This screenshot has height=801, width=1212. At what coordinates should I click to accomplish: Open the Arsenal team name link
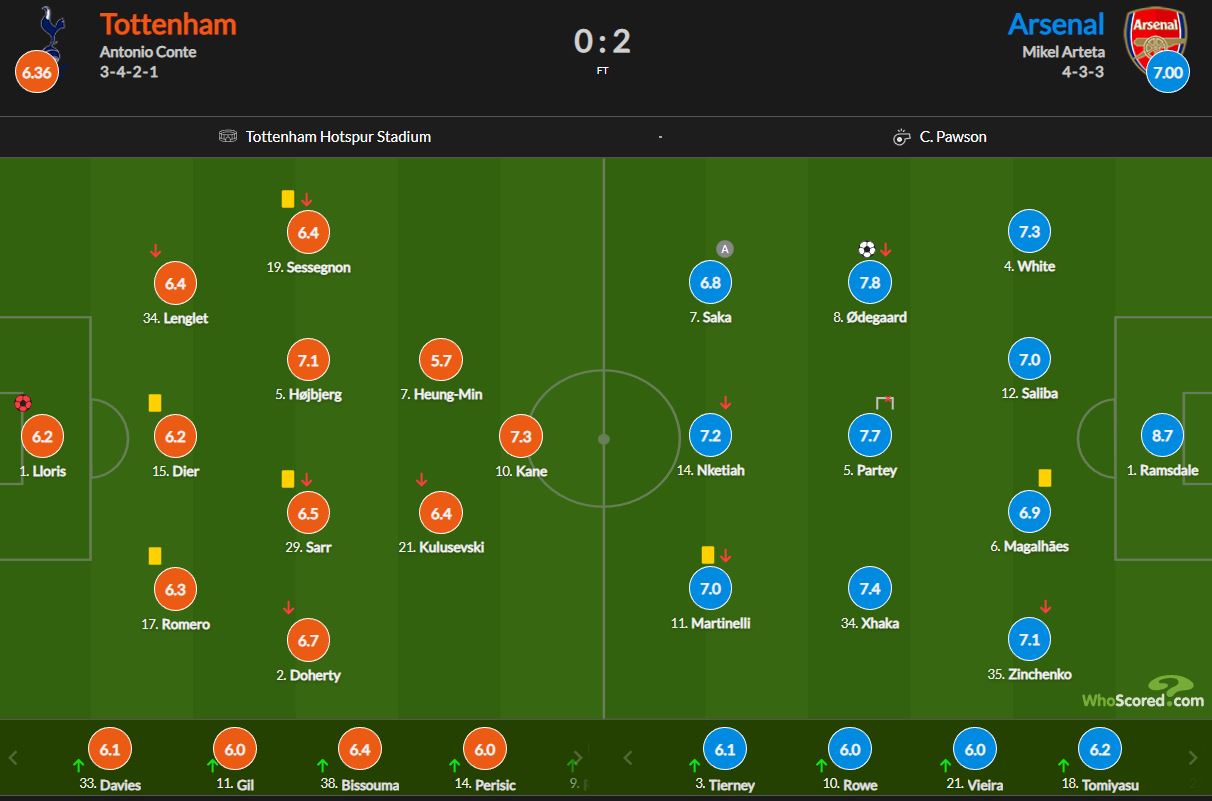1055,24
